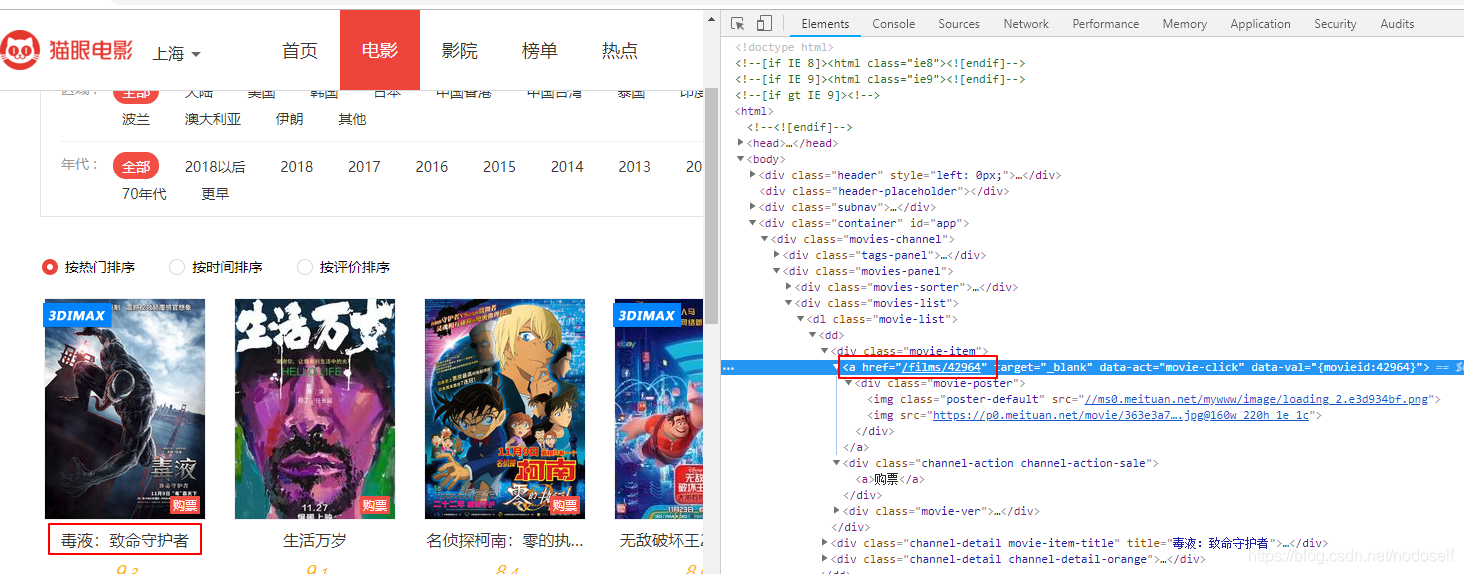This screenshot has height=574, width=1464.
Task: Open the 无敌破坏王 movie poster
Action: (660, 409)
